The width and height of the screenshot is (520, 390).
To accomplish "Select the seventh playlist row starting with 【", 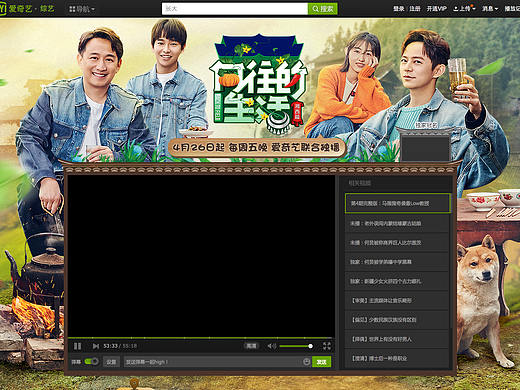I will [397, 320].
